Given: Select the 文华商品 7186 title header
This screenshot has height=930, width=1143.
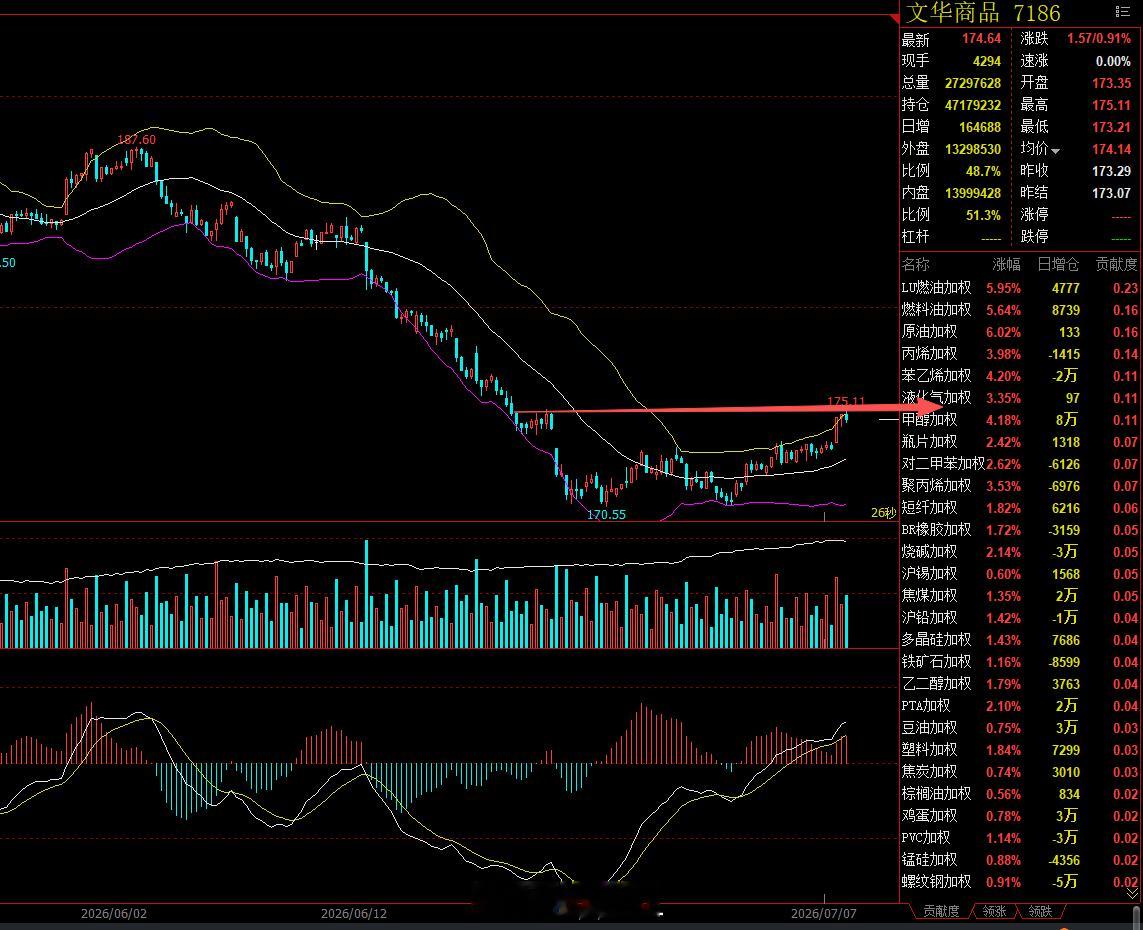Looking at the screenshot, I should coord(983,12).
